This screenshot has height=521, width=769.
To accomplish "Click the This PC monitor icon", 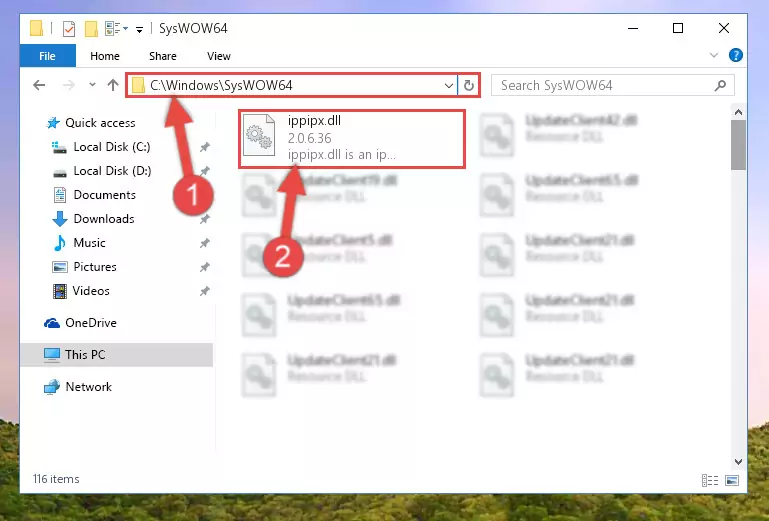I will click(52, 355).
